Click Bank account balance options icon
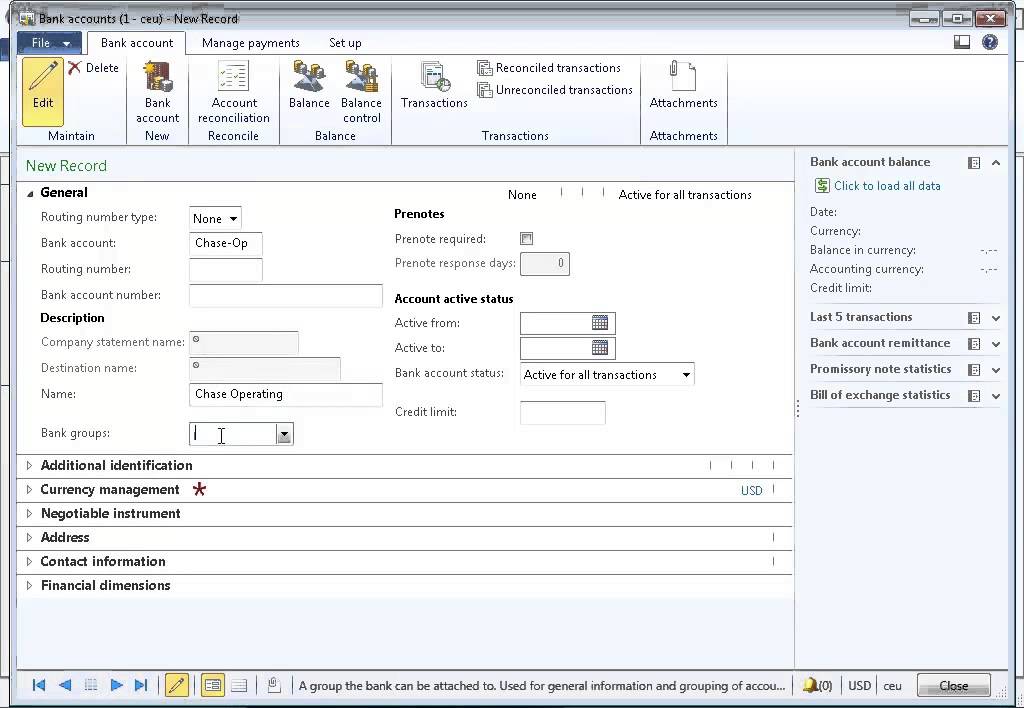This screenshot has width=1024, height=708. (974, 163)
